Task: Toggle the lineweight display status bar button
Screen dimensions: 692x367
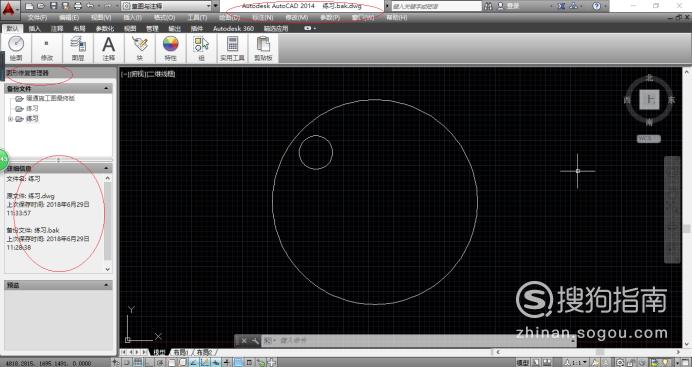Action: click(x=226, y=363)
